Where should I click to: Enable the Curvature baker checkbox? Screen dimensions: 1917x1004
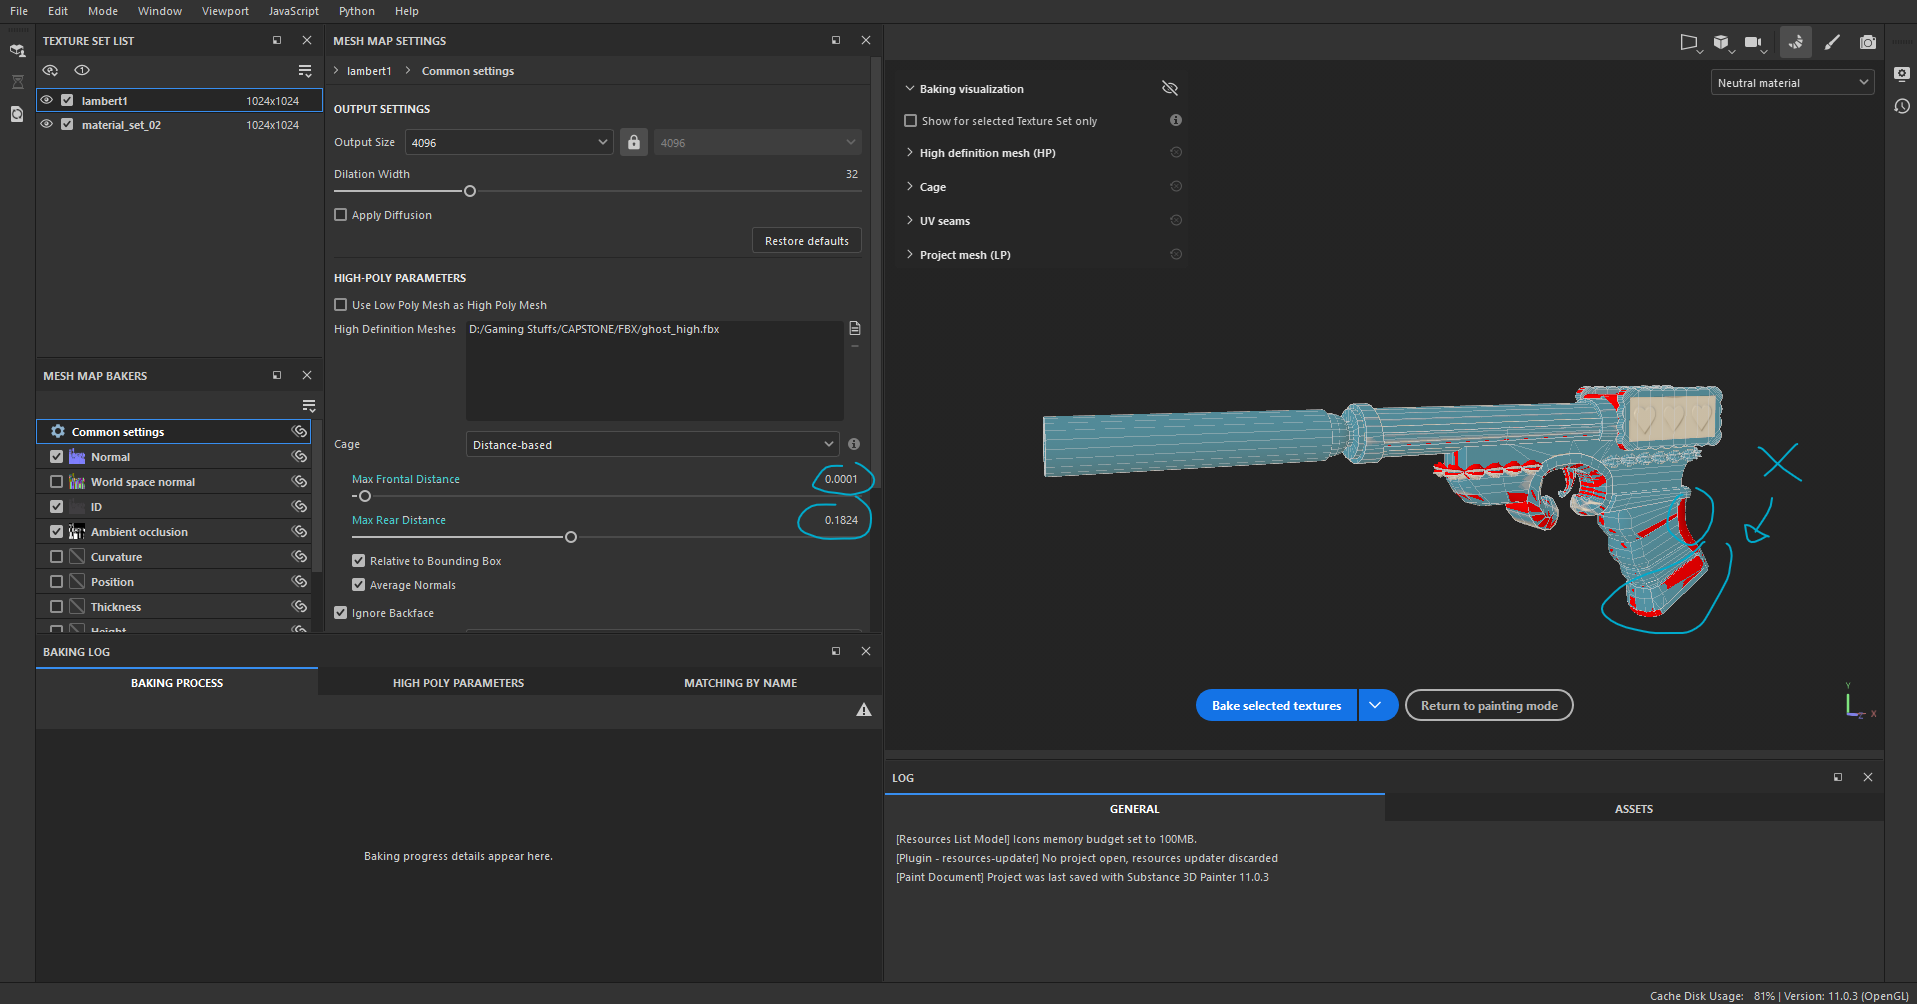[x=57, y=557]
